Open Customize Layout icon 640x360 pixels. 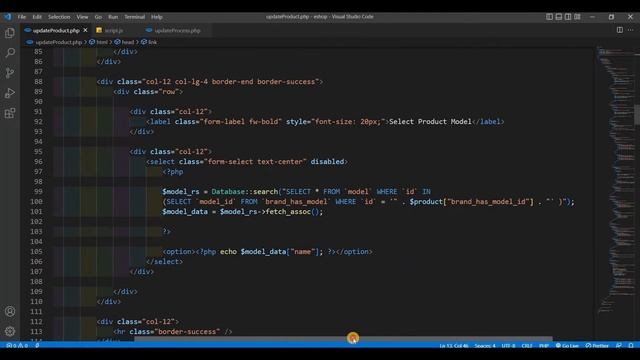577,17
